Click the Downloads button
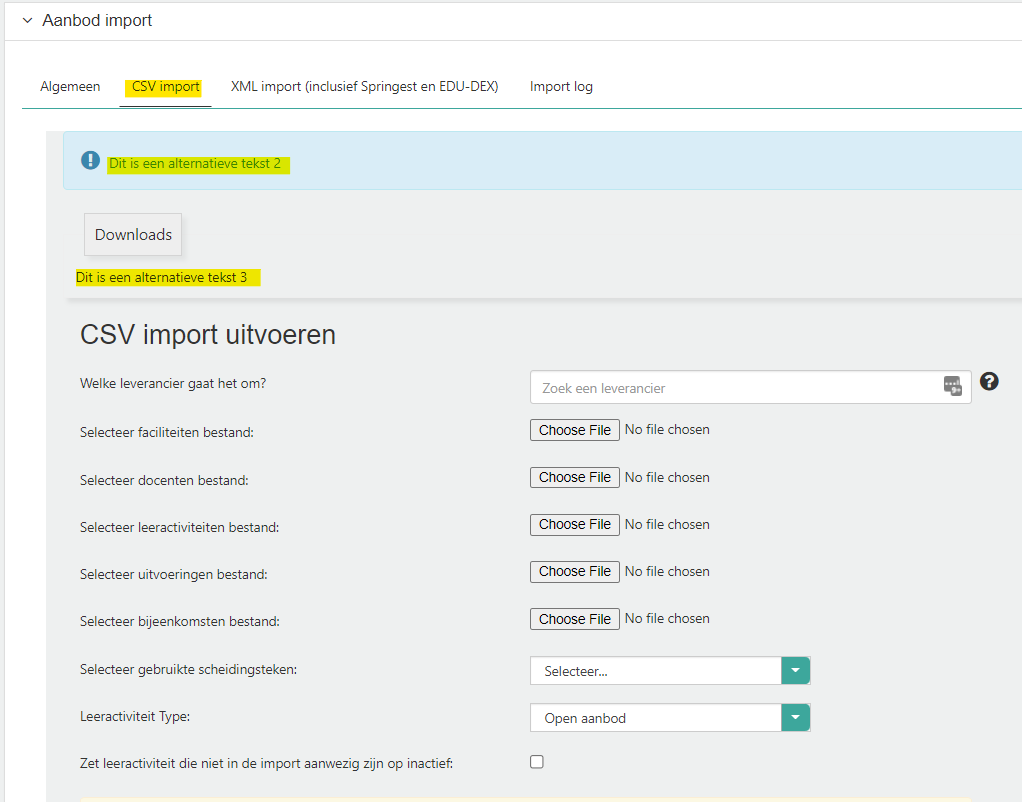The width and height of the screenshot is (1022, 802). (x=133, y=235)
